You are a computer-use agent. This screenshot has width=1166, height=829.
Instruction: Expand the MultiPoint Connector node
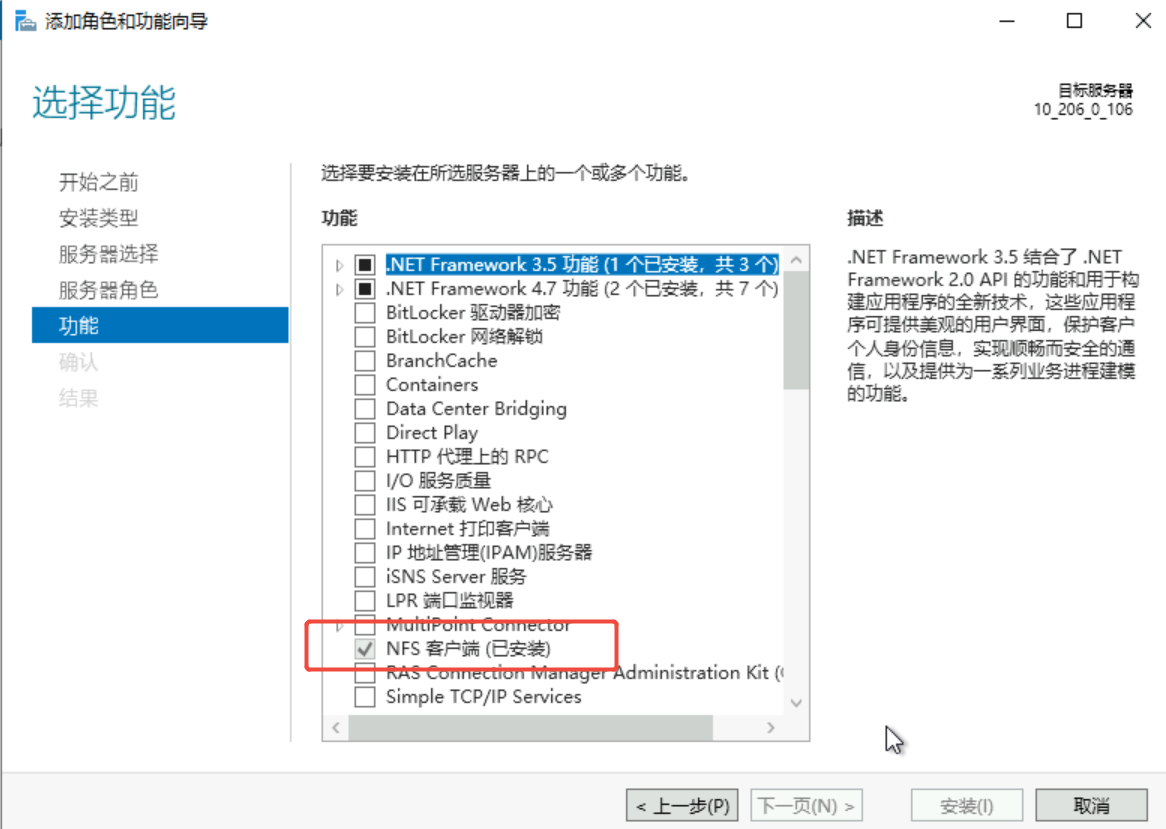340,625
